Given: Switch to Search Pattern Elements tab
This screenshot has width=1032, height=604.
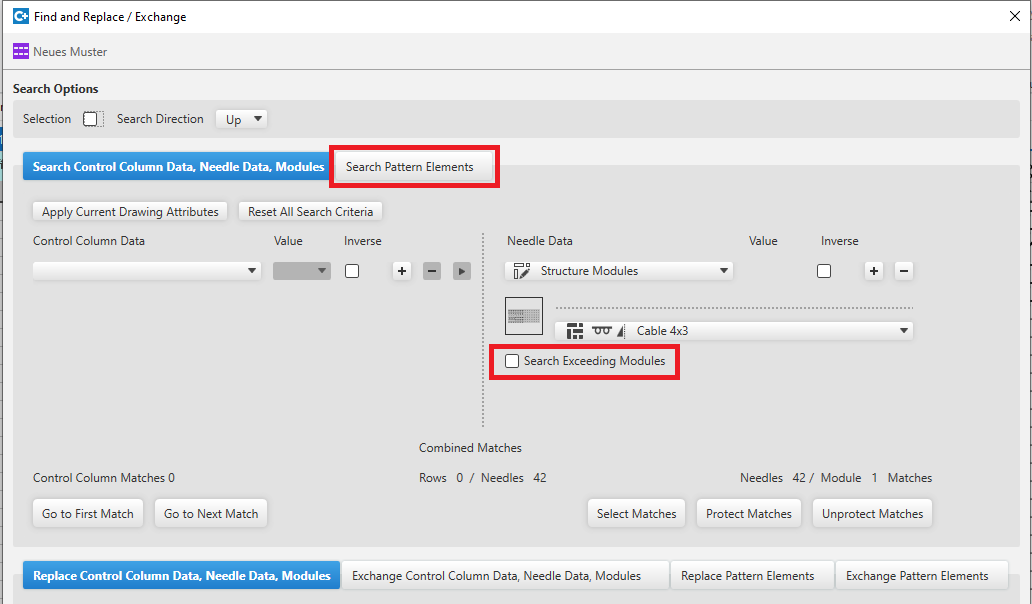Looking at the screenshot, I should pos(410,167).
